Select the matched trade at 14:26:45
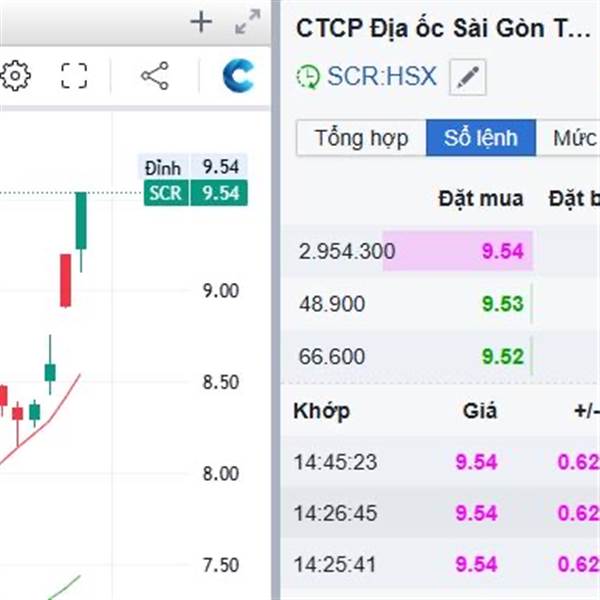This screenshot has width=600, height=600. (x=440, y=513)
